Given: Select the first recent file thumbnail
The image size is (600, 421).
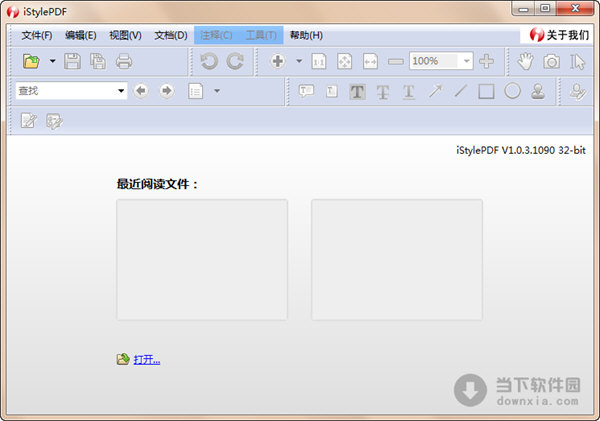Looking at the screenshot, I should click(x=202, y=259).
